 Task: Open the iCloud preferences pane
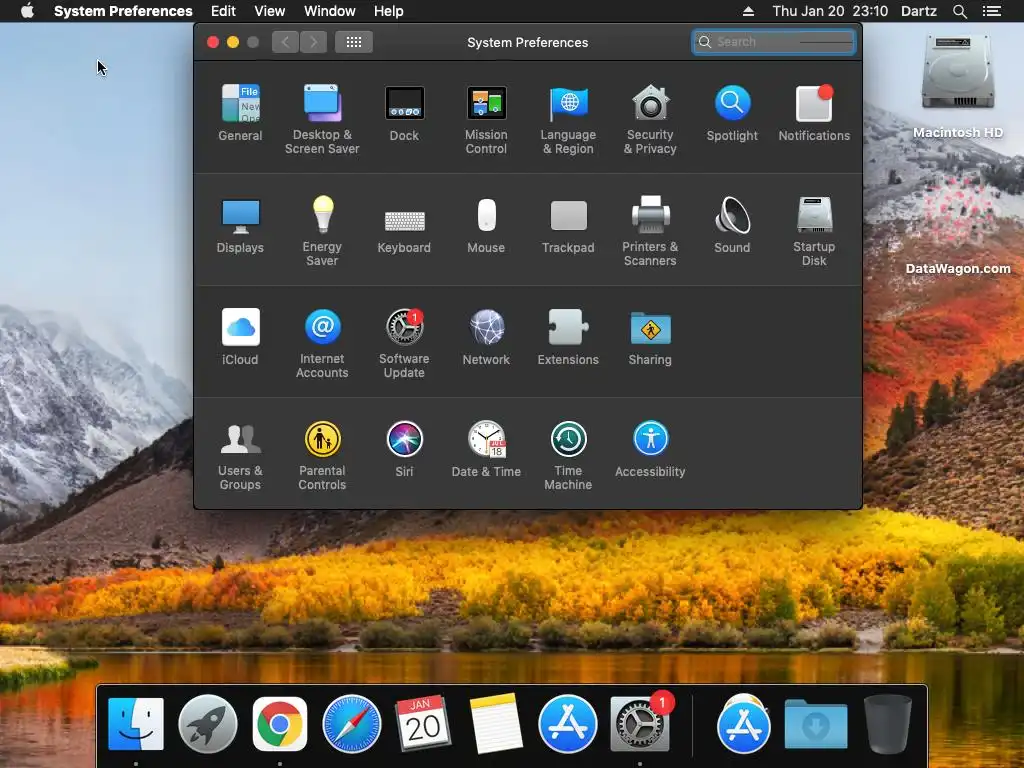(240, 337)
